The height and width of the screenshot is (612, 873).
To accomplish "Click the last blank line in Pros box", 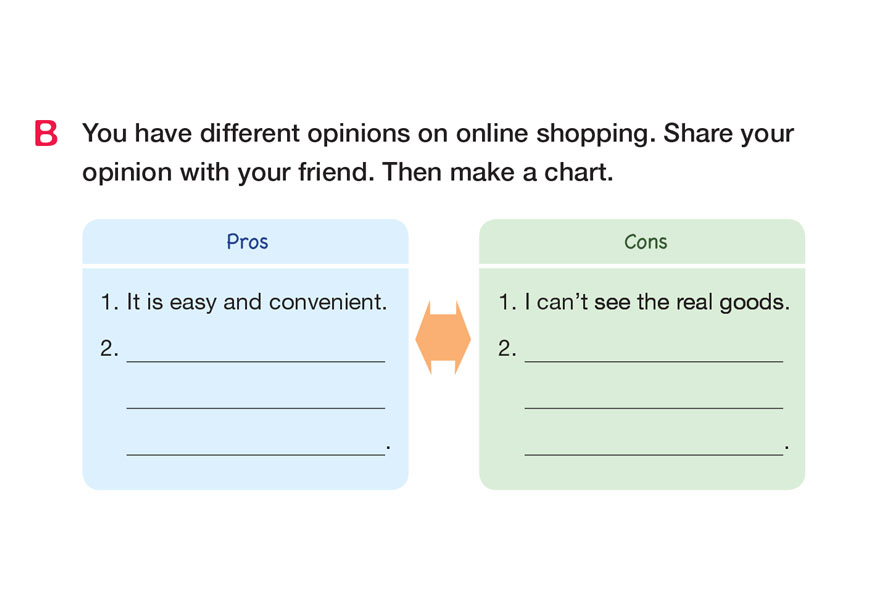I will pyautogui.click(x=256, y=451).
